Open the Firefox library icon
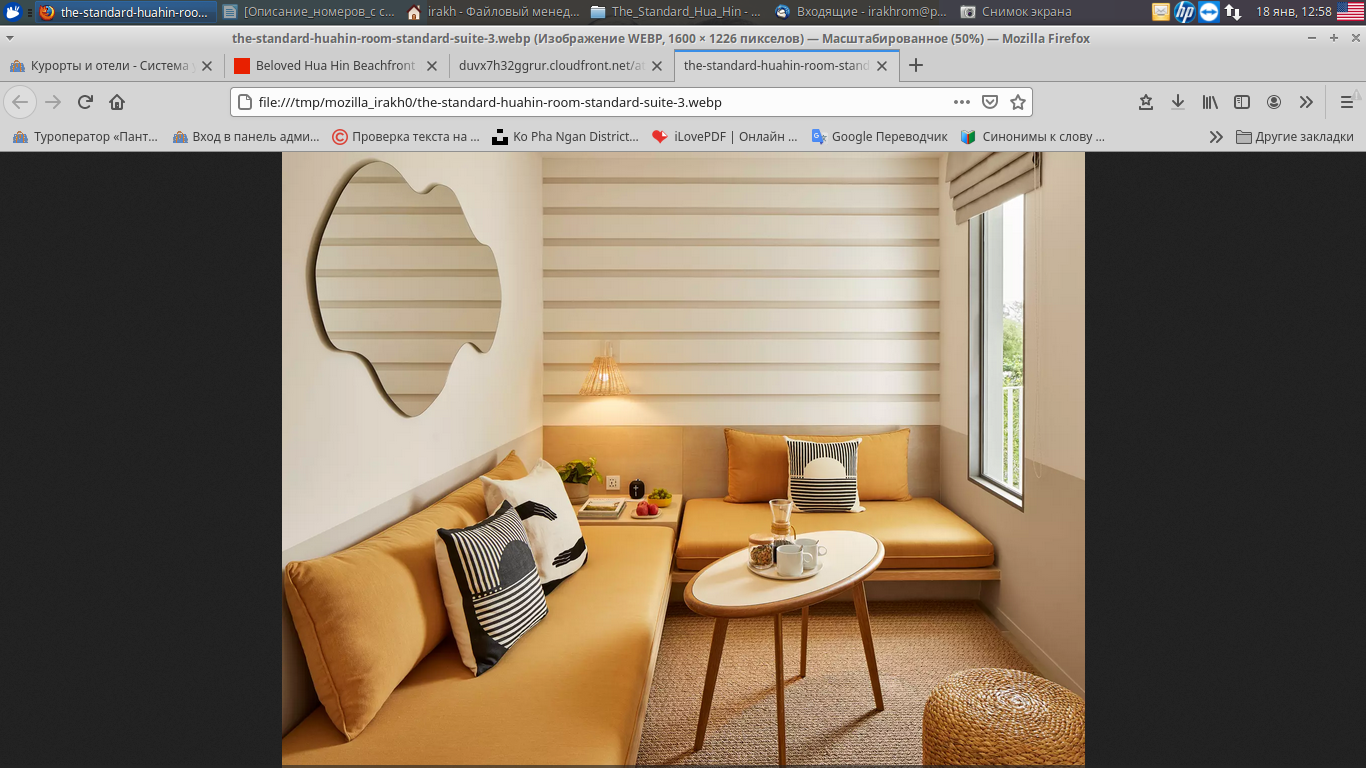The width and height of the screenshot is (1366, 768). [x=1210, y=102]
